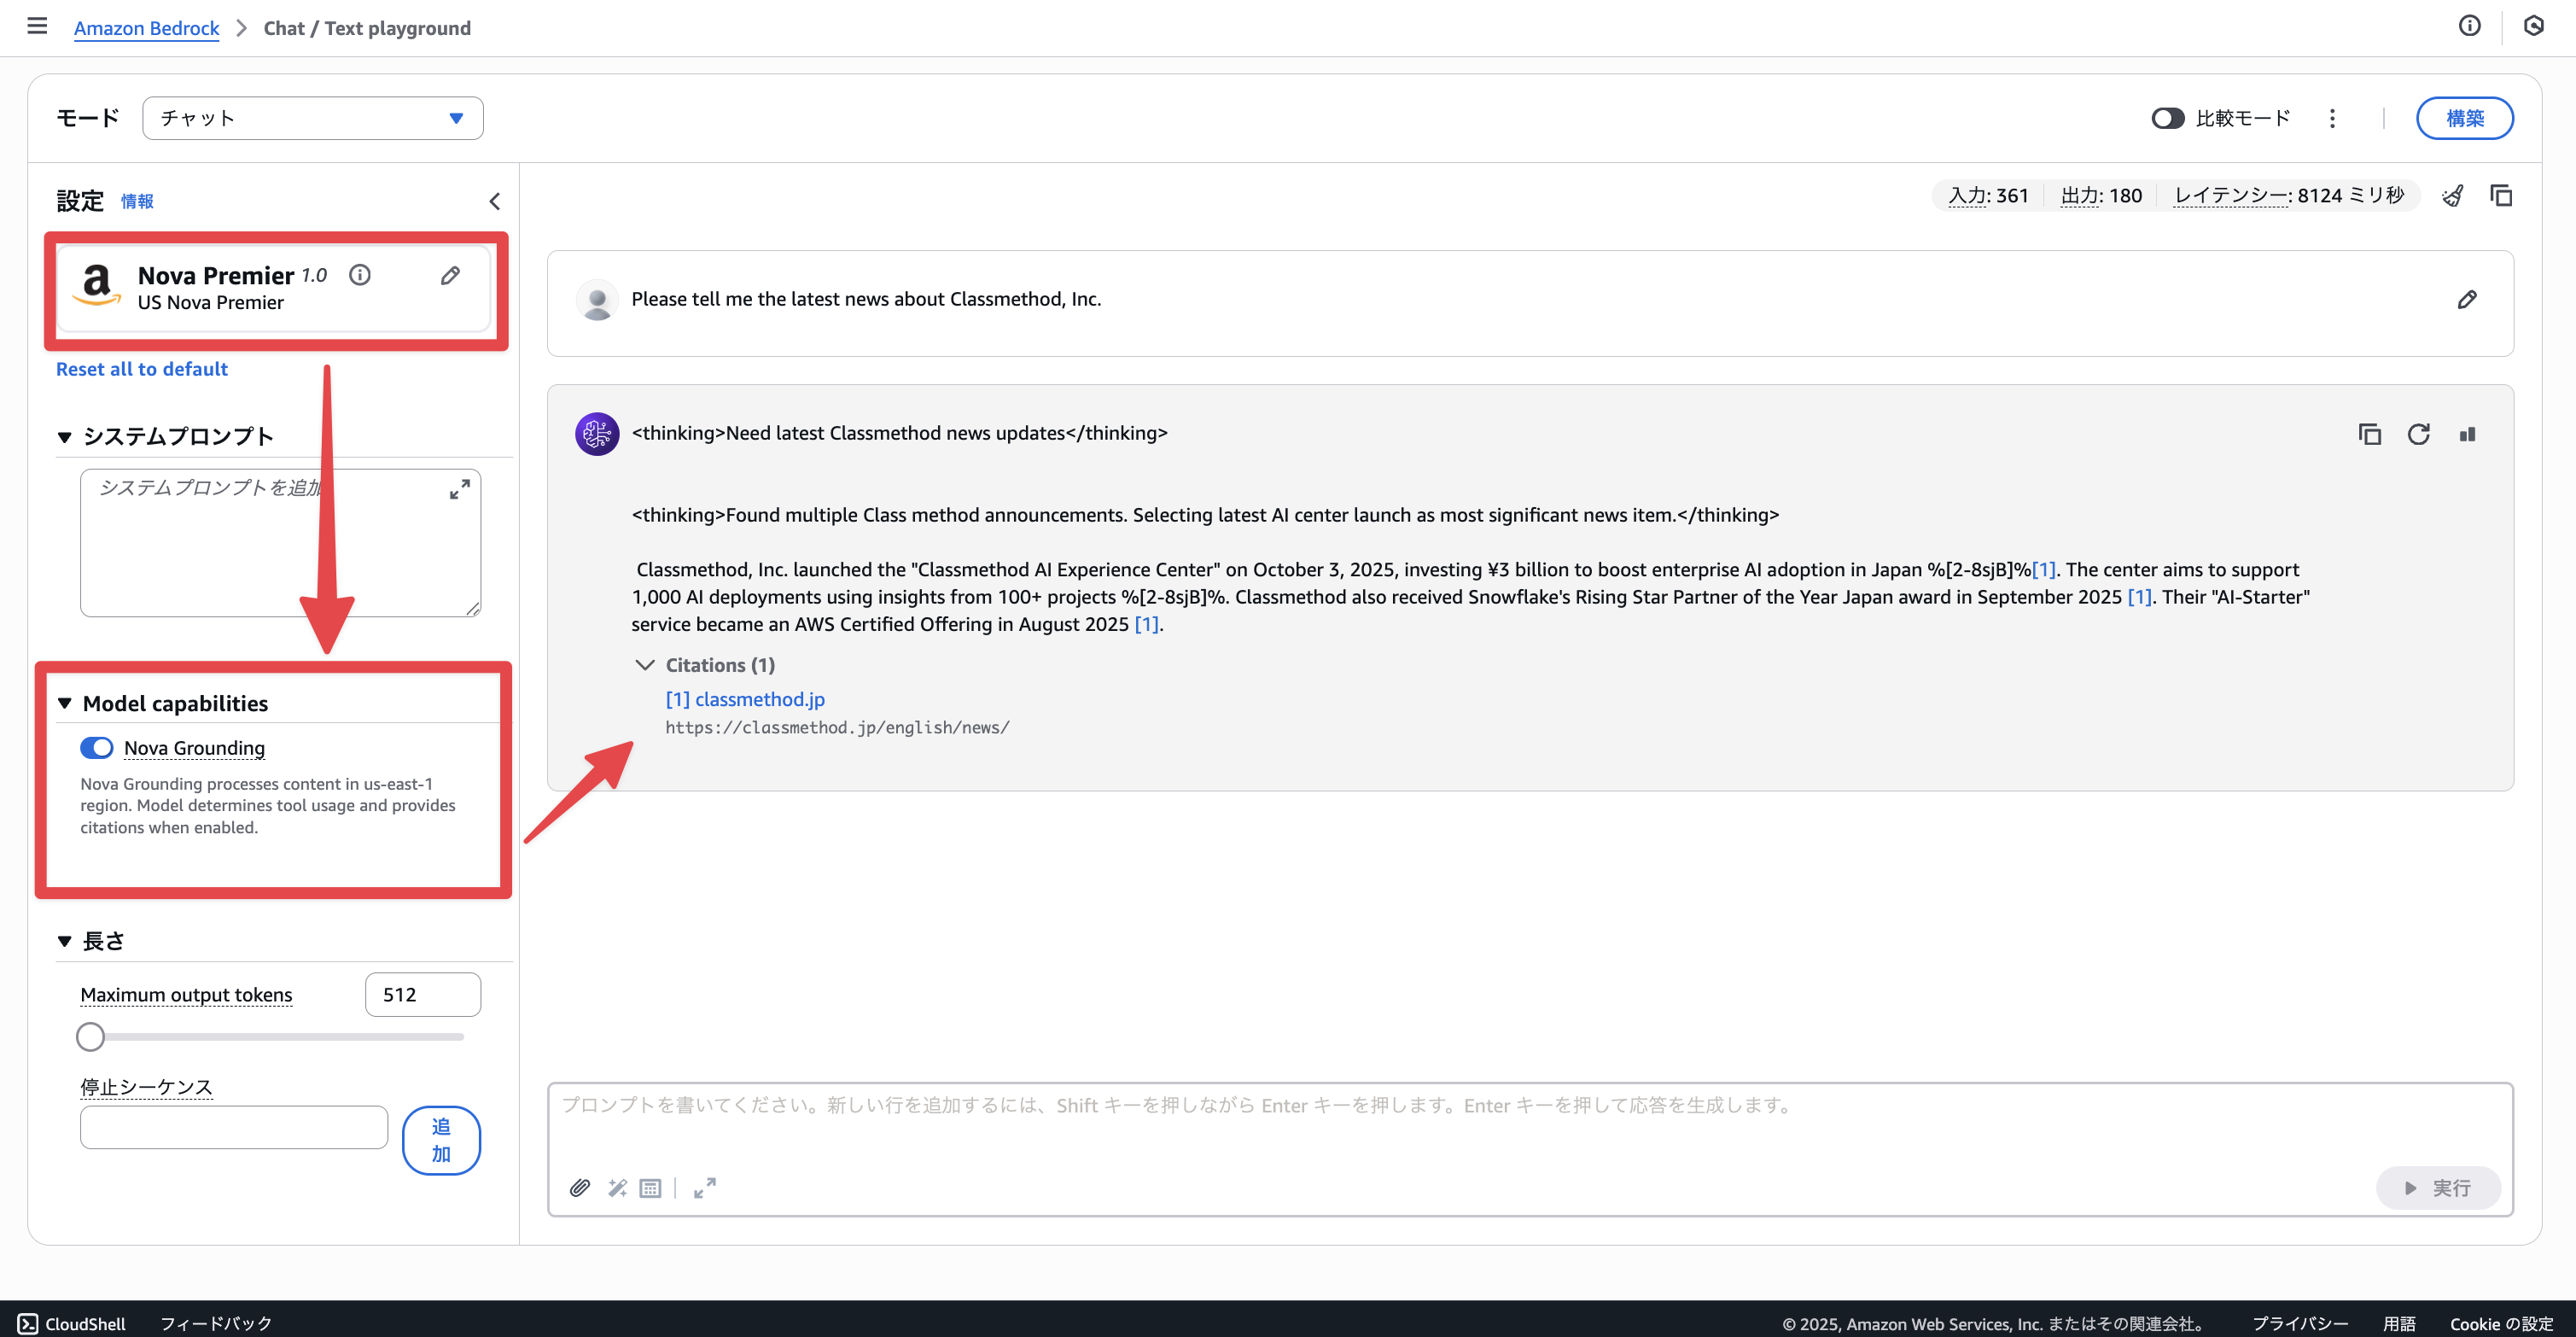Open the Nova Premier info icon
Image resolution: width=2576 pixels, height=1337 pixels.
tap(360, 275)
